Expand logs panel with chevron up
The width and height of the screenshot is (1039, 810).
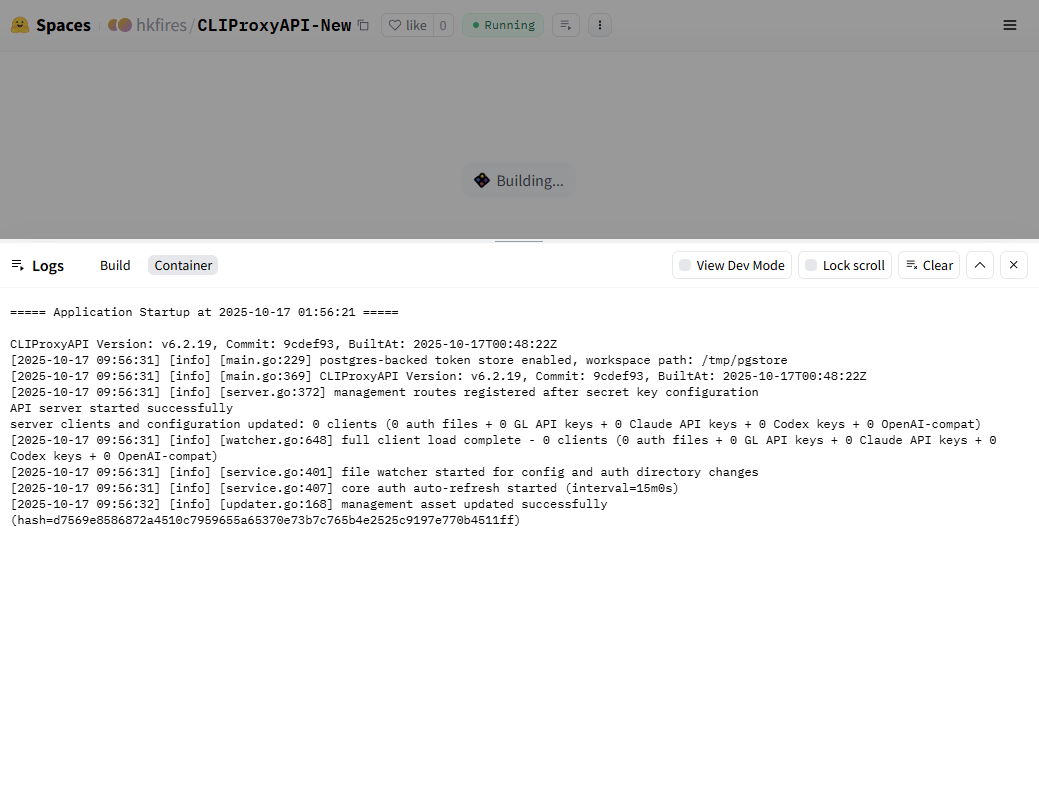[x=980, y=265]
